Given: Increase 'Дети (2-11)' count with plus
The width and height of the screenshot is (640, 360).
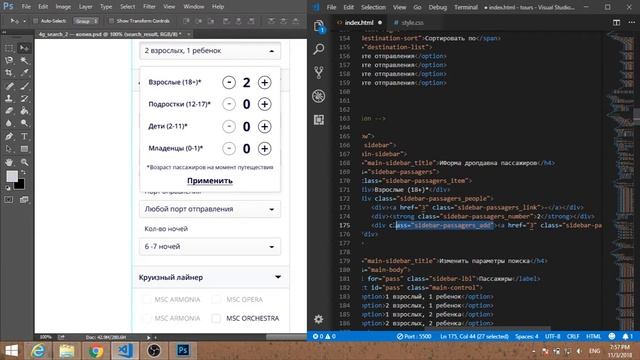Looking at the screenshot, I should pos(264,127).
